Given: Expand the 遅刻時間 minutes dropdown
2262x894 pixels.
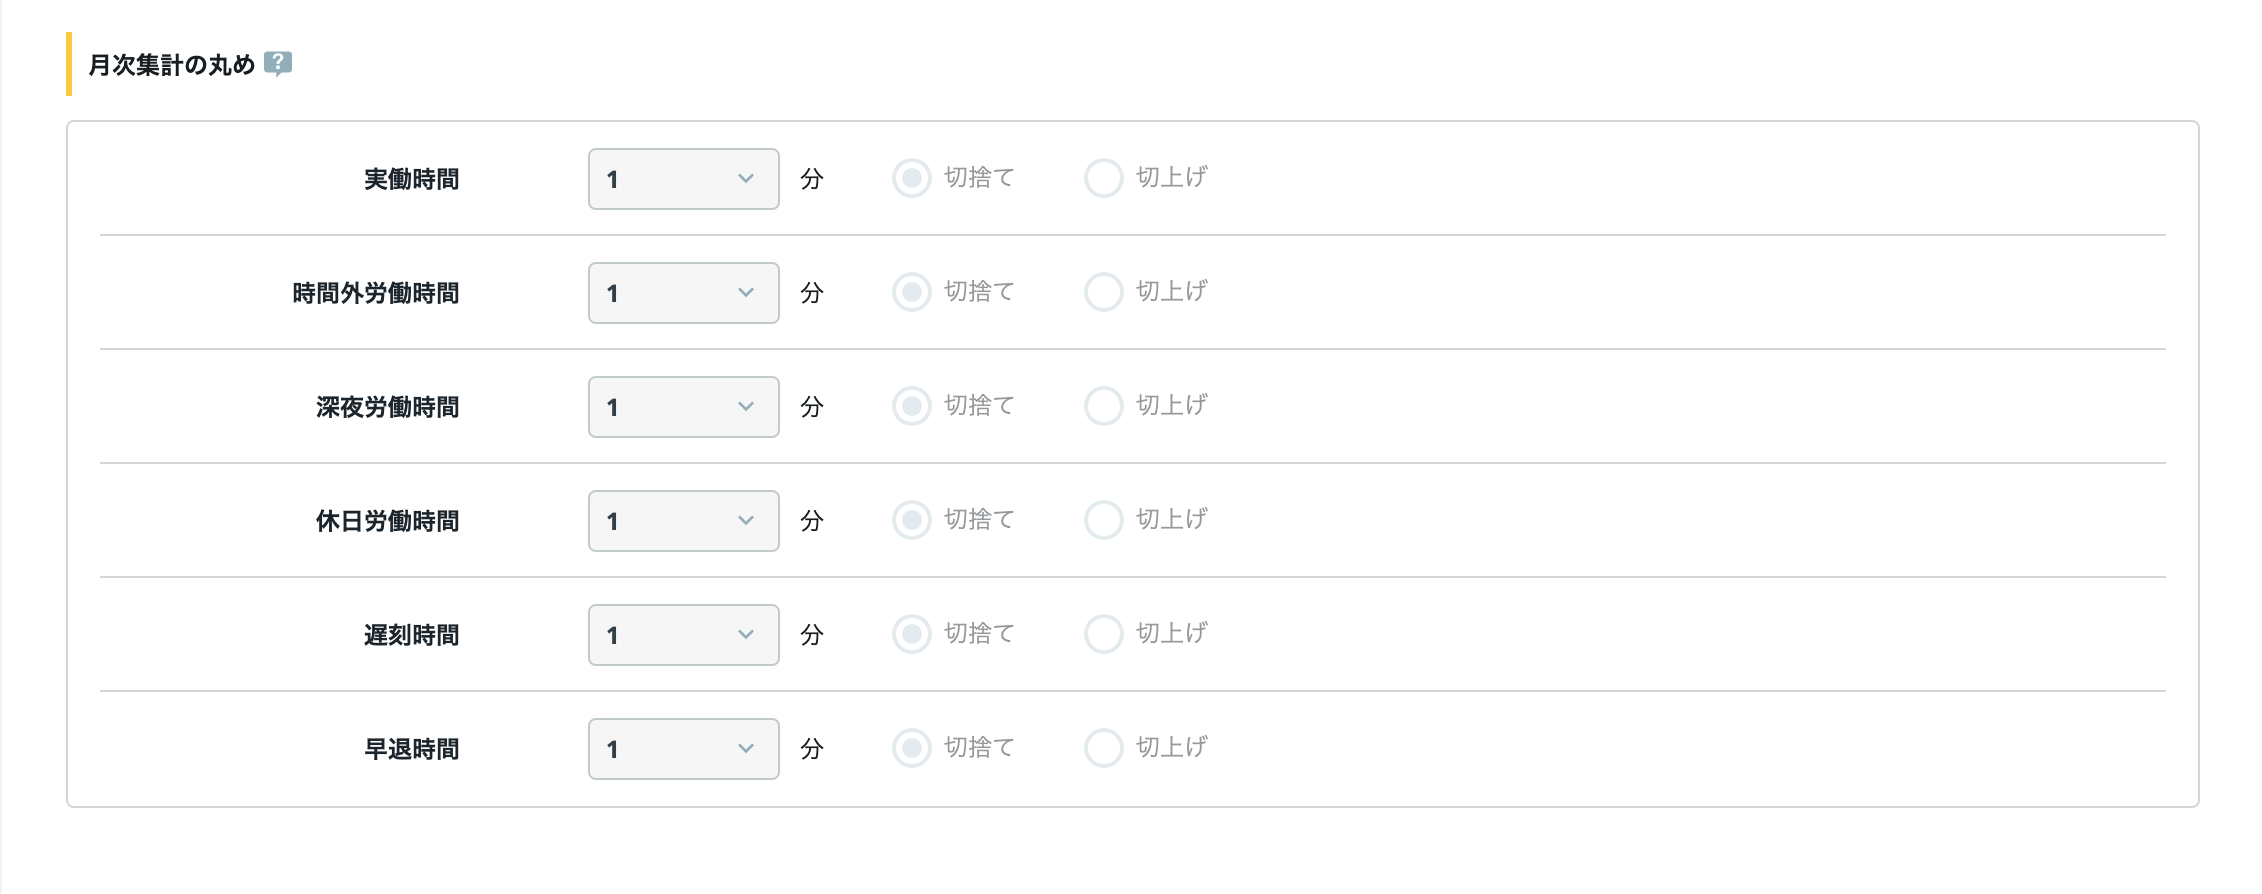Looking at the screenshot, I should [x=684, y=635].
